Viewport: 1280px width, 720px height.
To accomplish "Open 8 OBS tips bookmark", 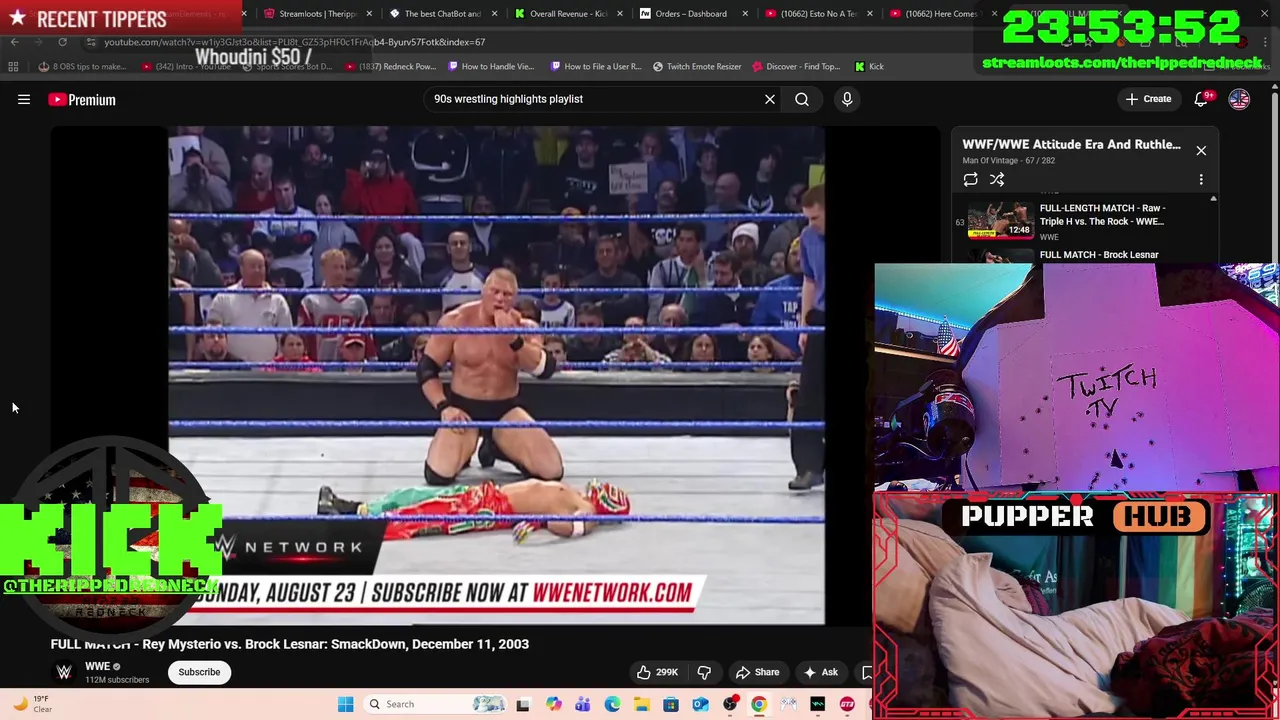I will point(82,67).
